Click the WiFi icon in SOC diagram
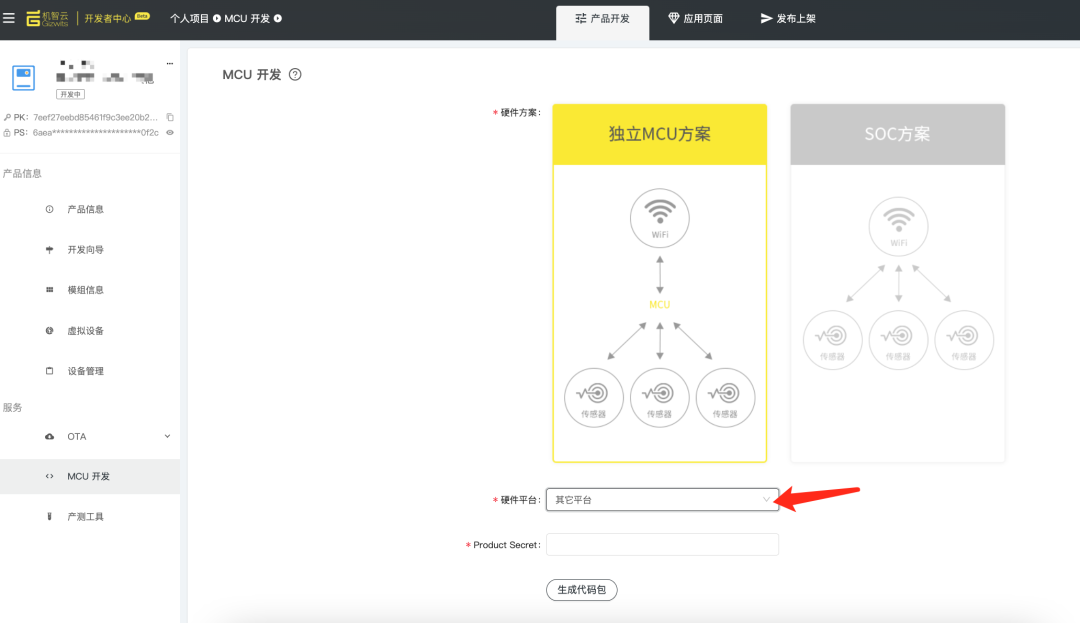 [x=898, y=226]
